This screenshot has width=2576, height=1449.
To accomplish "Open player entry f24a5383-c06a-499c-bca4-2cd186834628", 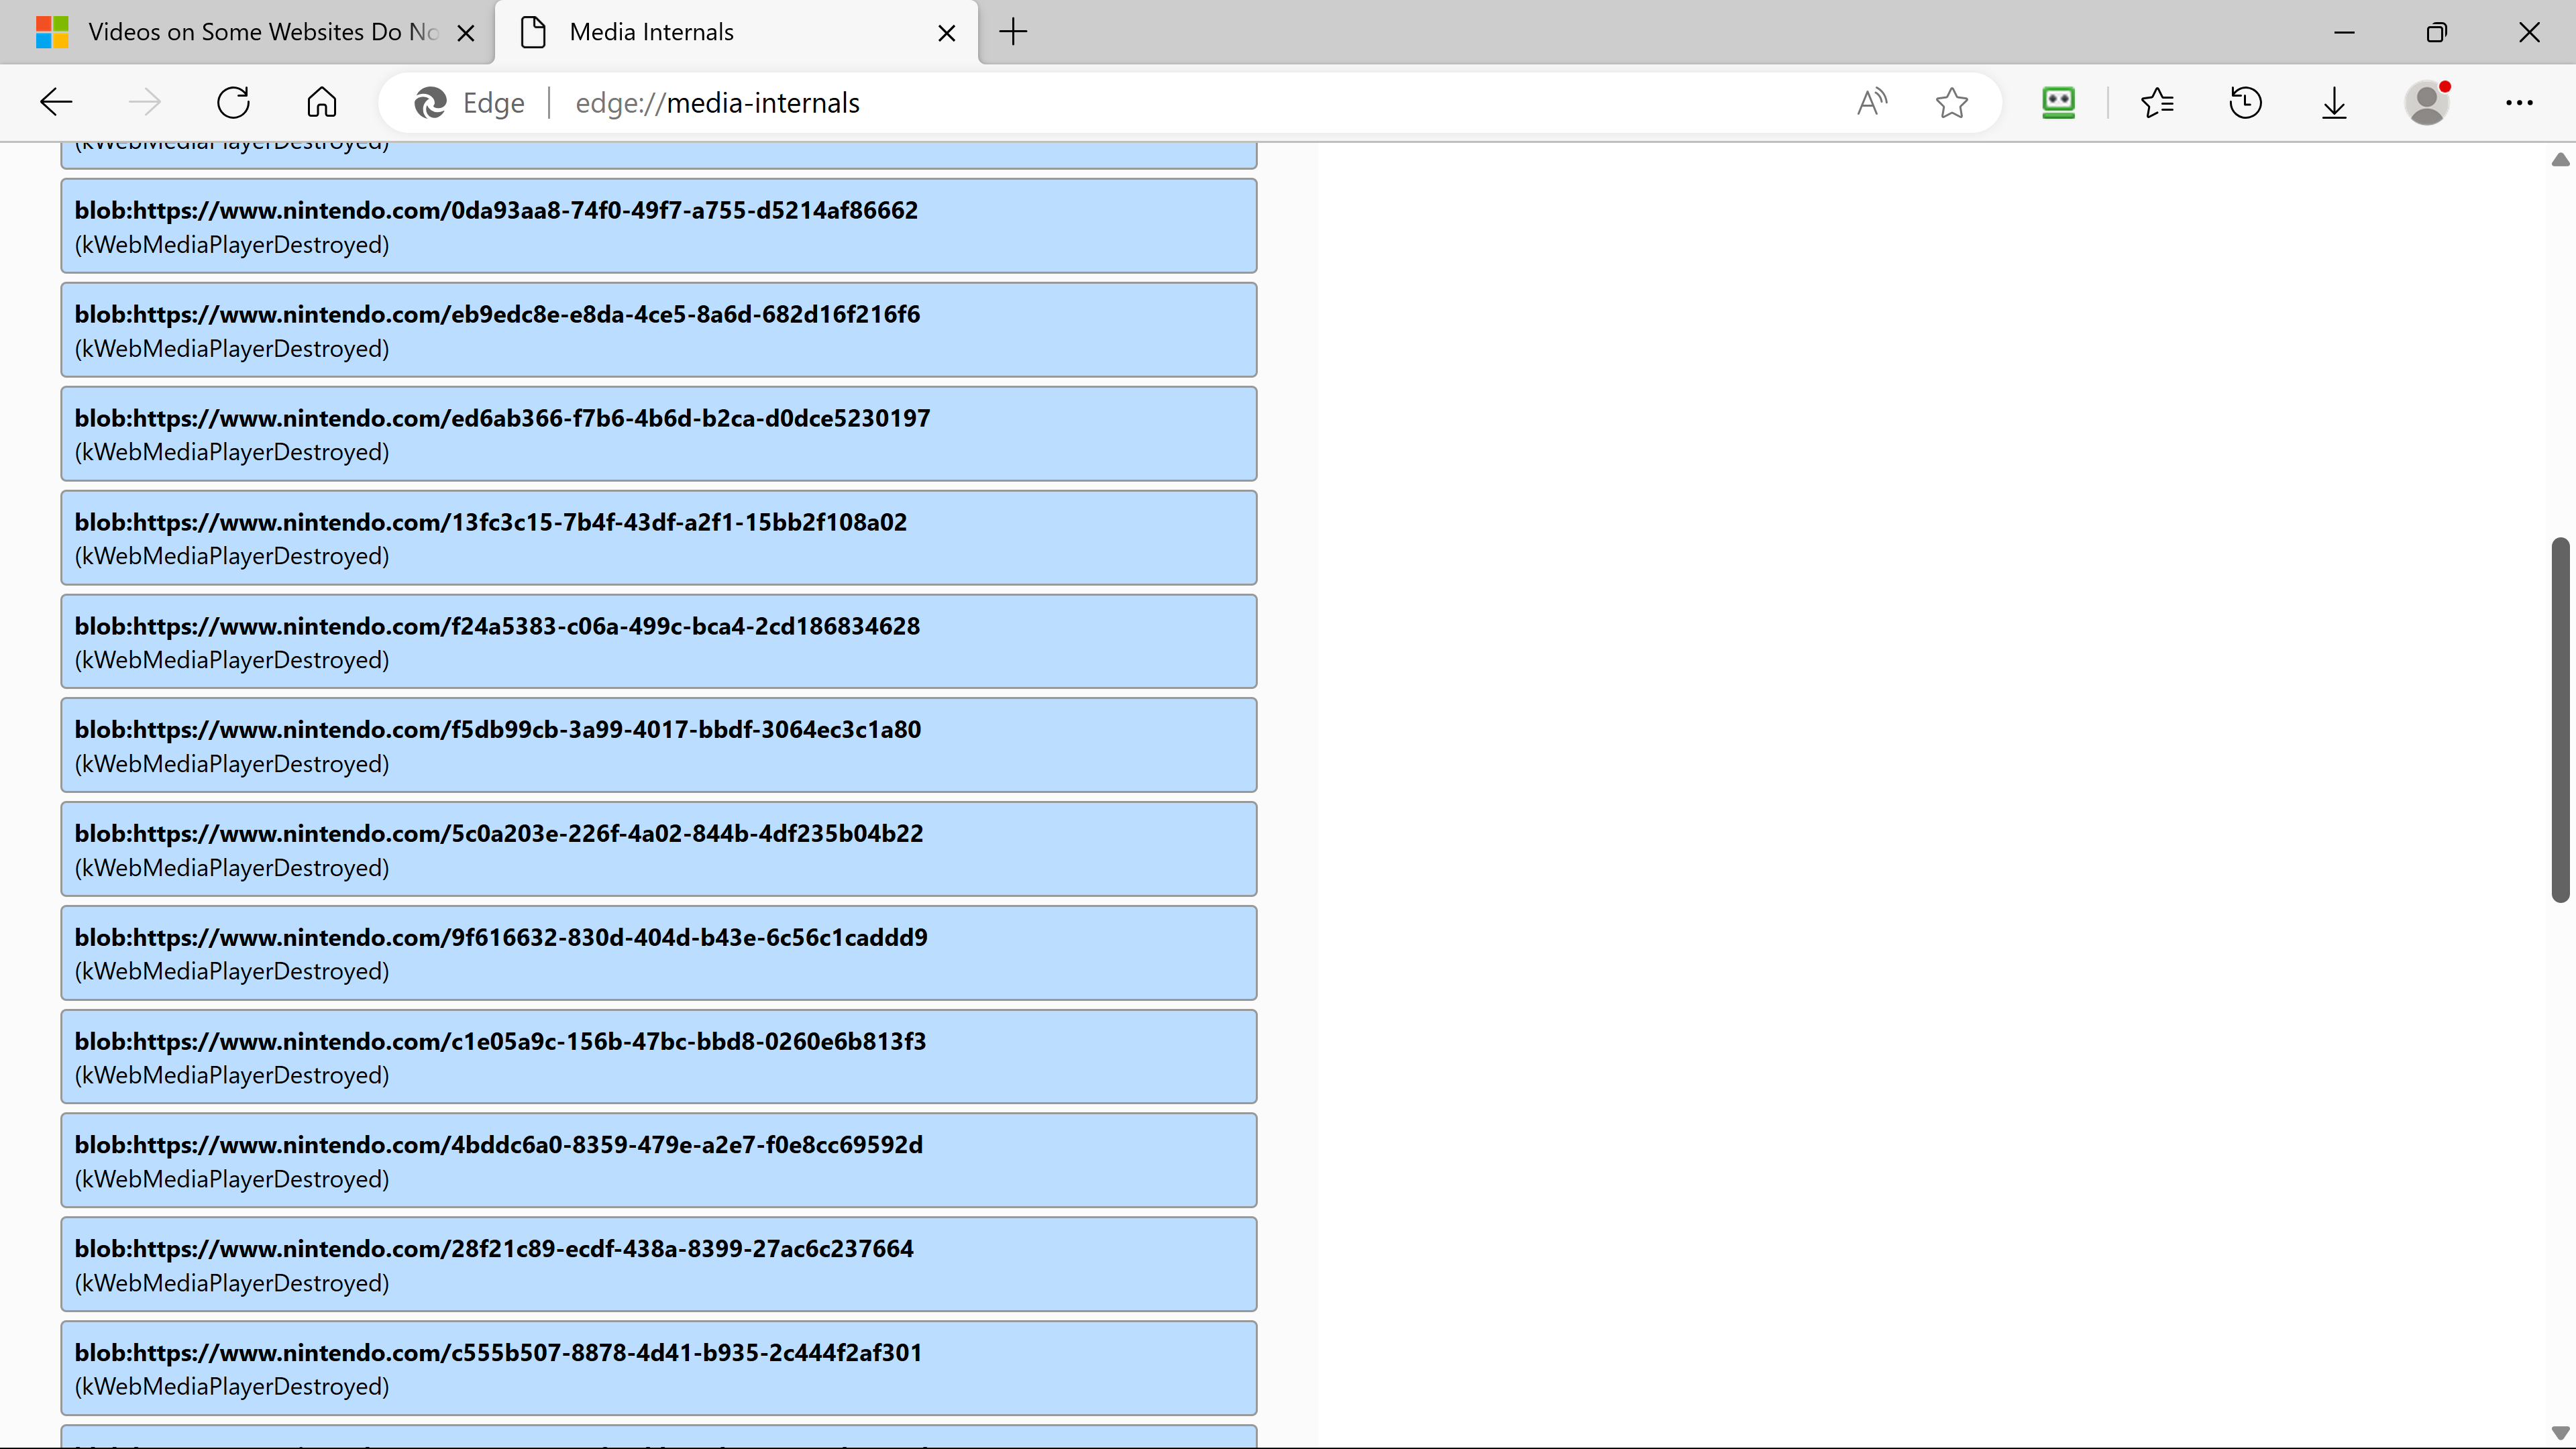I will [658, 642].
